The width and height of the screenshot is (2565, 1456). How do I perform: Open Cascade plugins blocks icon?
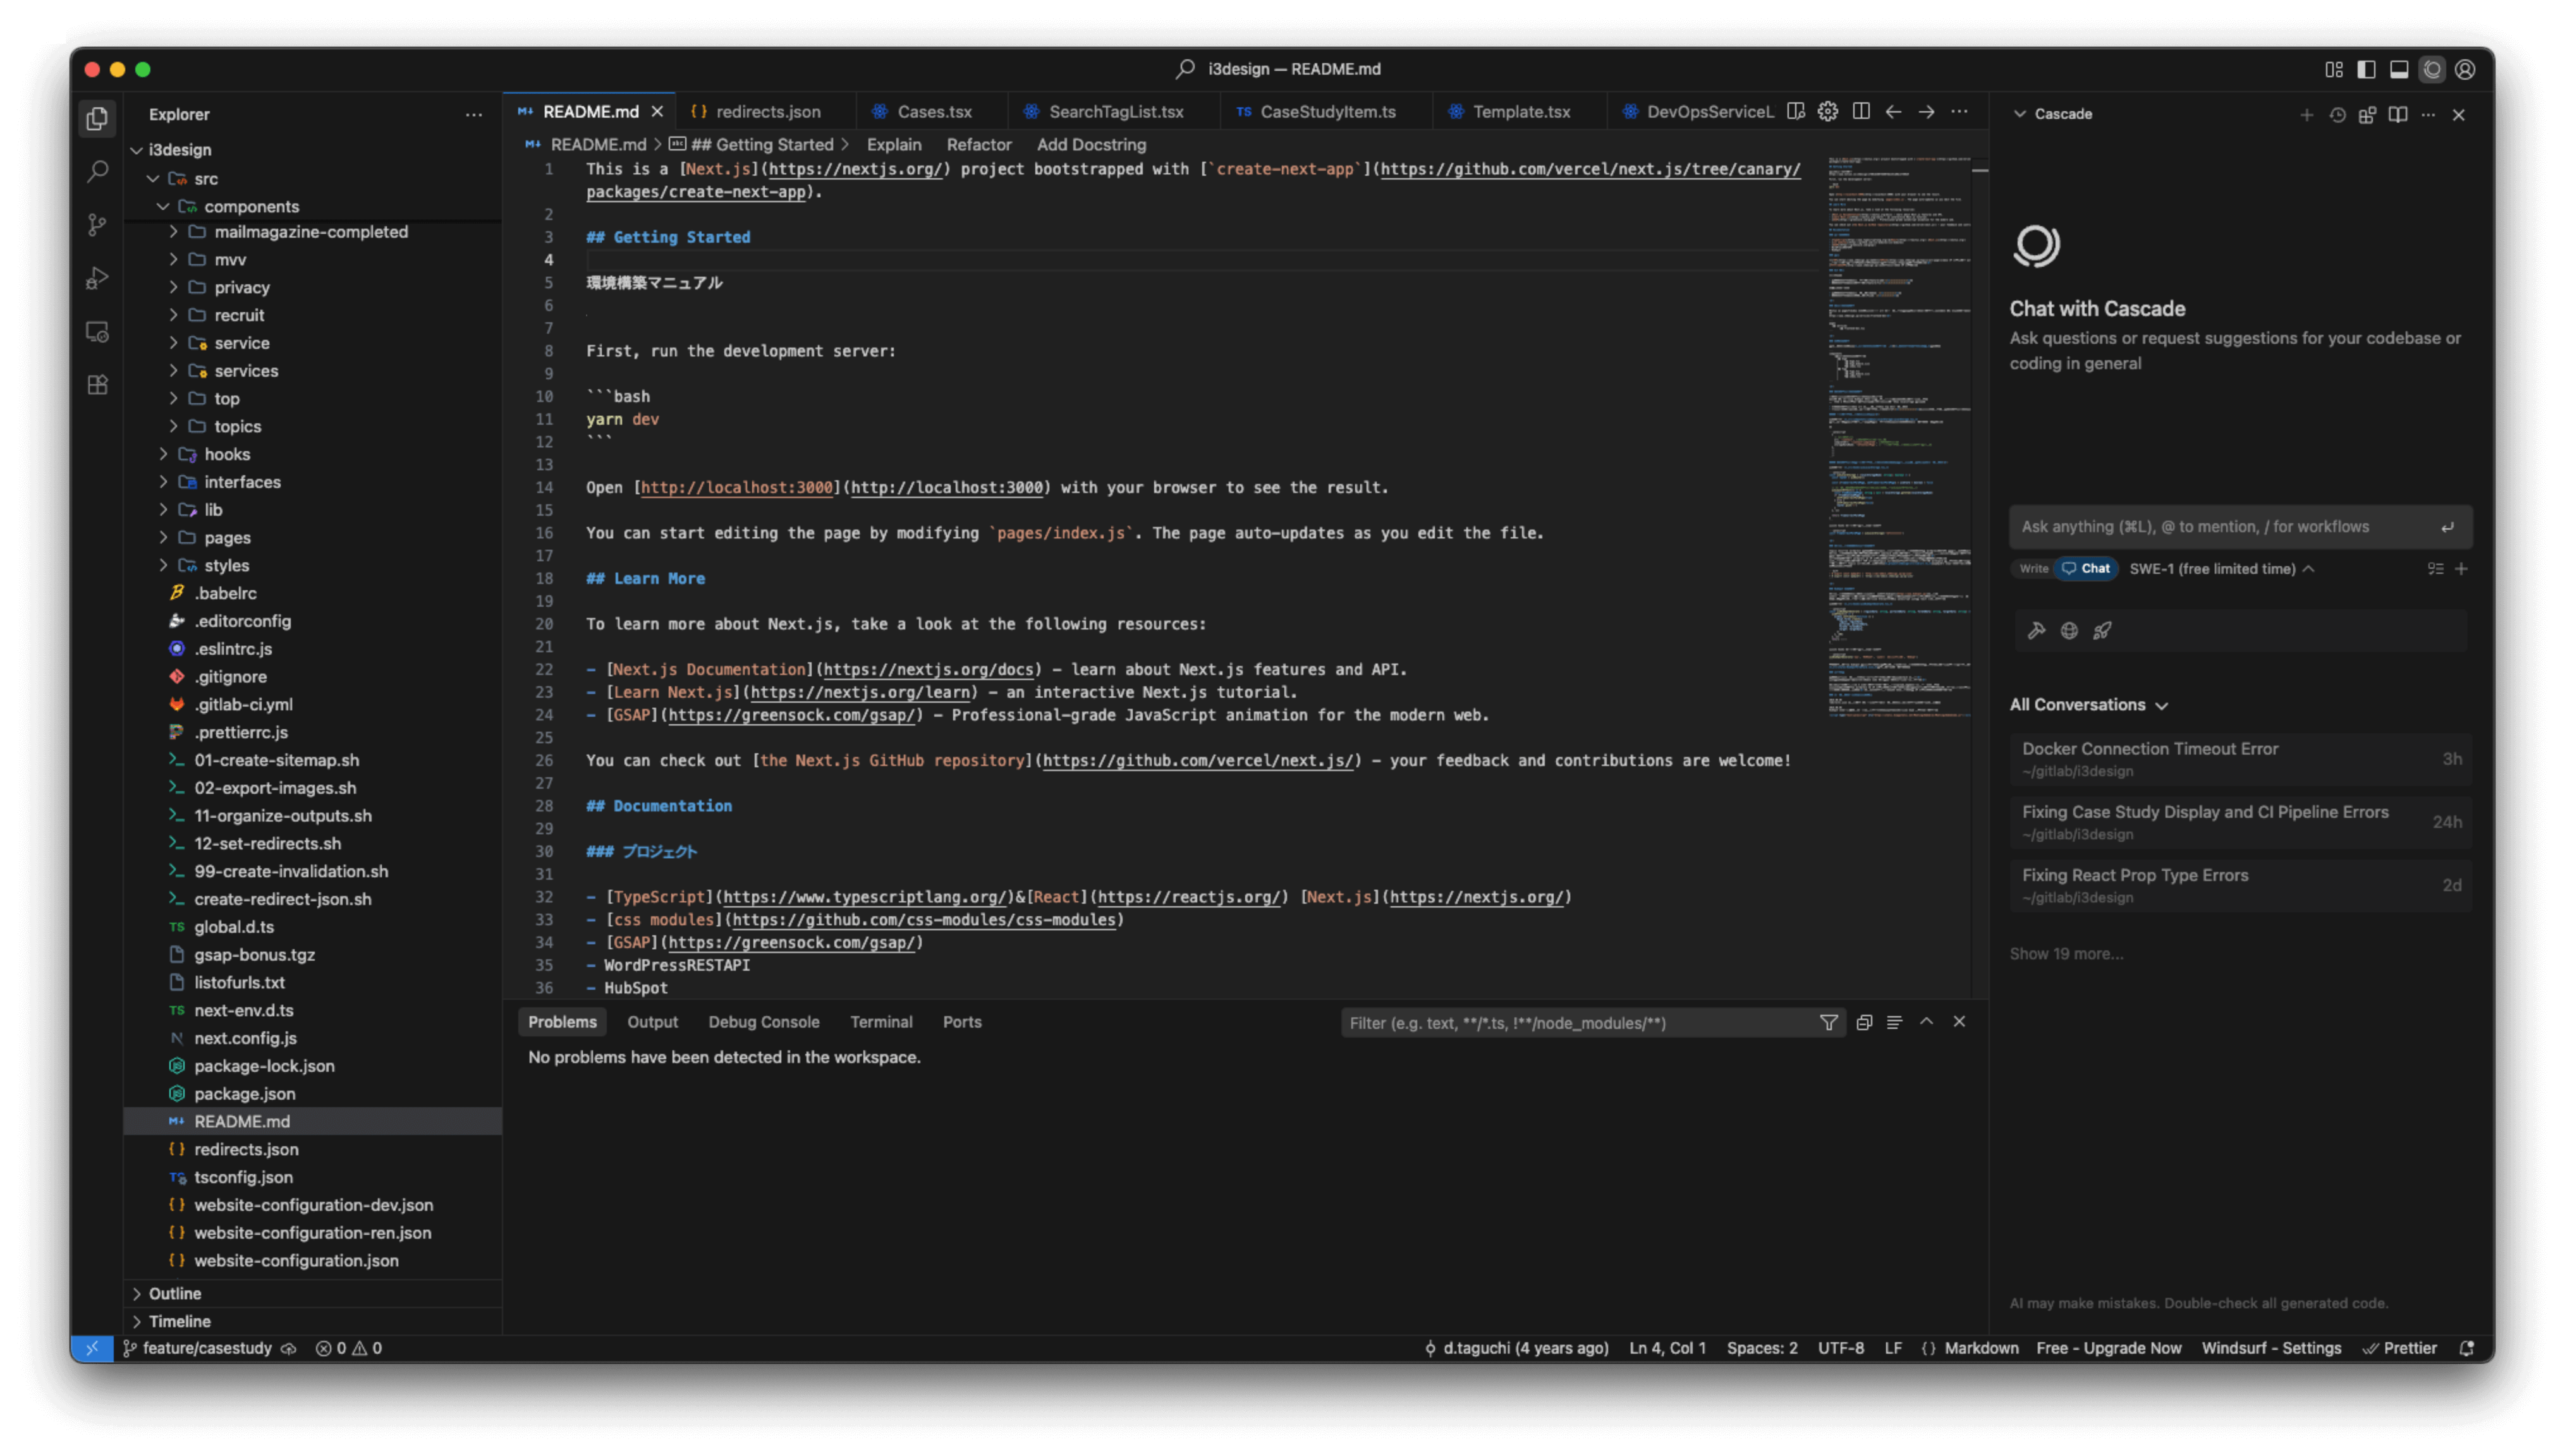click(2367, 114)
